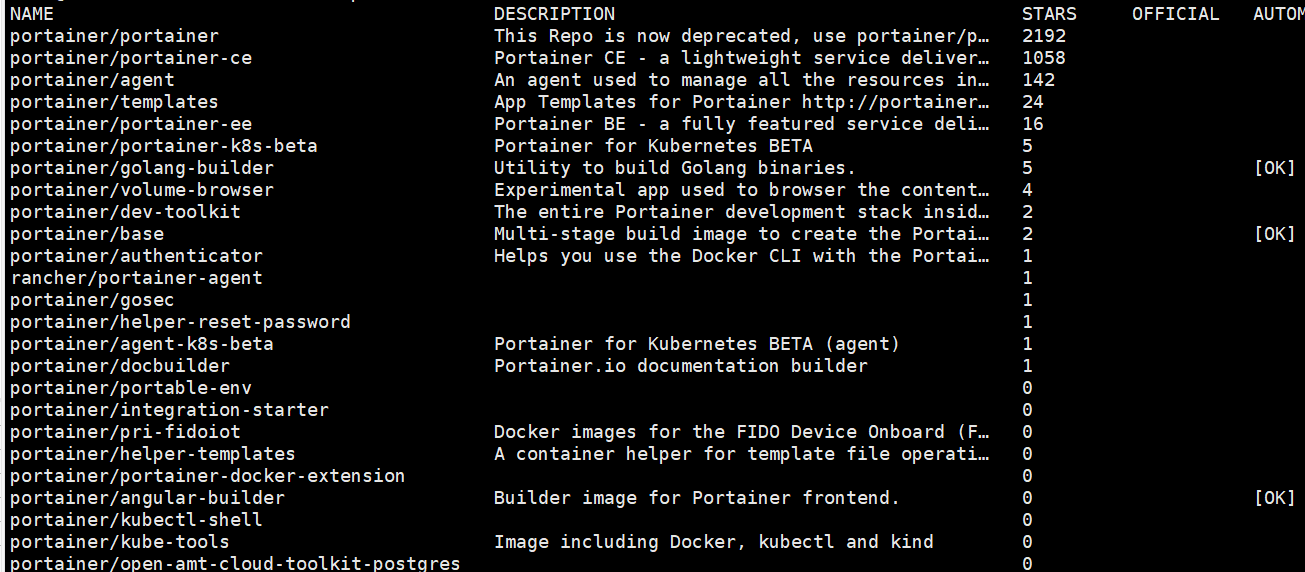Click the portainer/portainer image name

click(114, 36)
